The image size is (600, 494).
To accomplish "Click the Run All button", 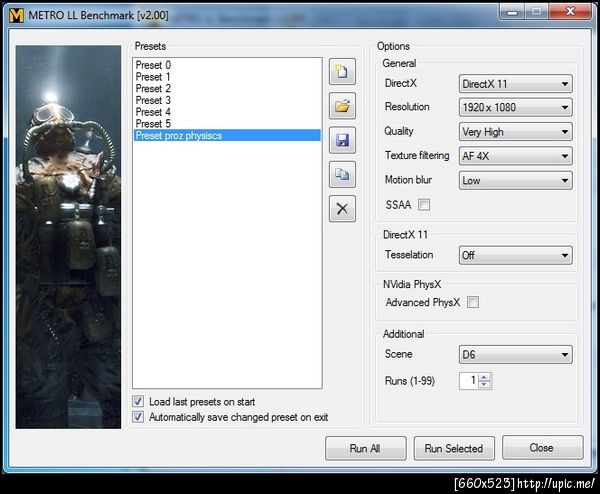I will [365, 448].
